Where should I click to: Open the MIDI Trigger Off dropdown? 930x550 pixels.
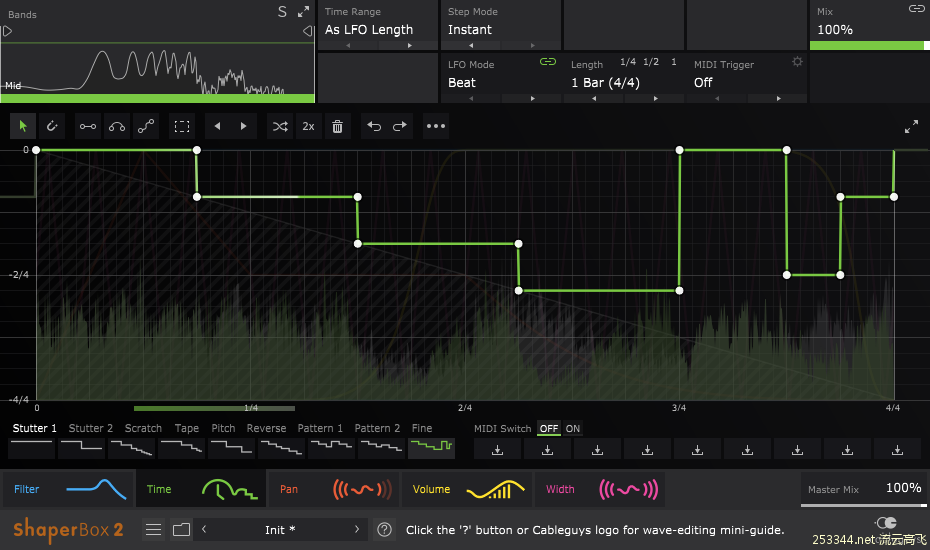[x=703, y=83]
